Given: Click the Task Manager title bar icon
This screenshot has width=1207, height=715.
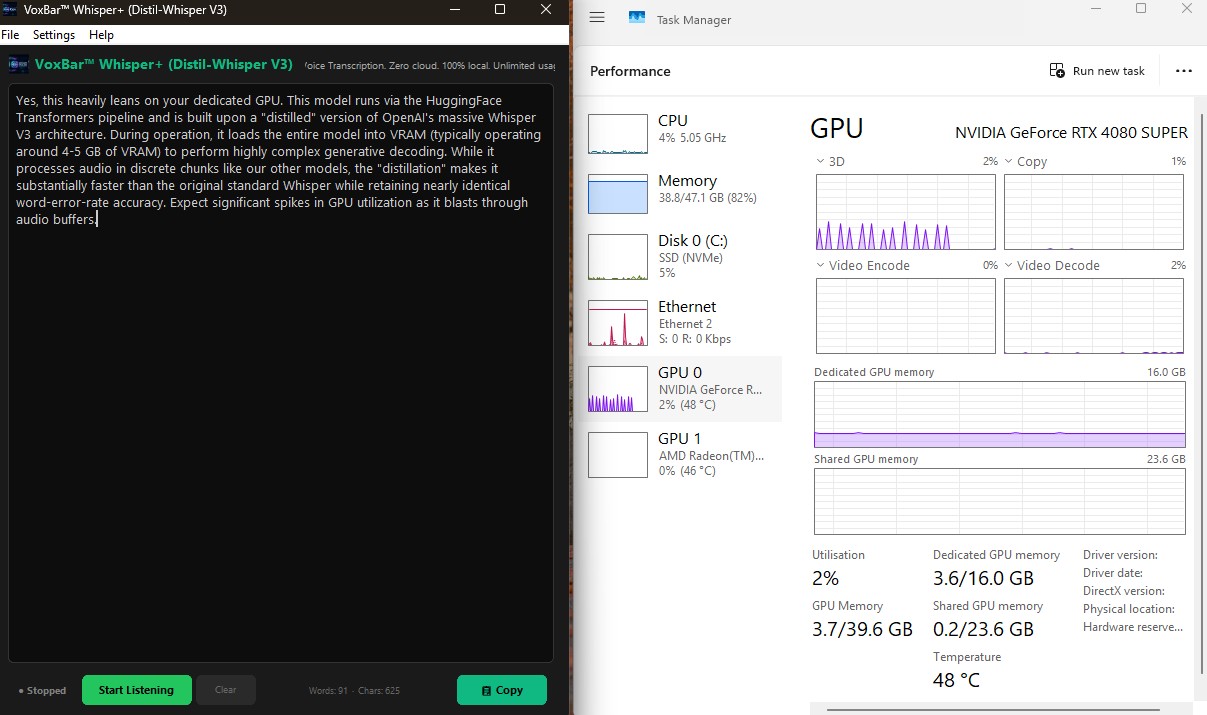Looking at the screenshot, I should point(636,17).
